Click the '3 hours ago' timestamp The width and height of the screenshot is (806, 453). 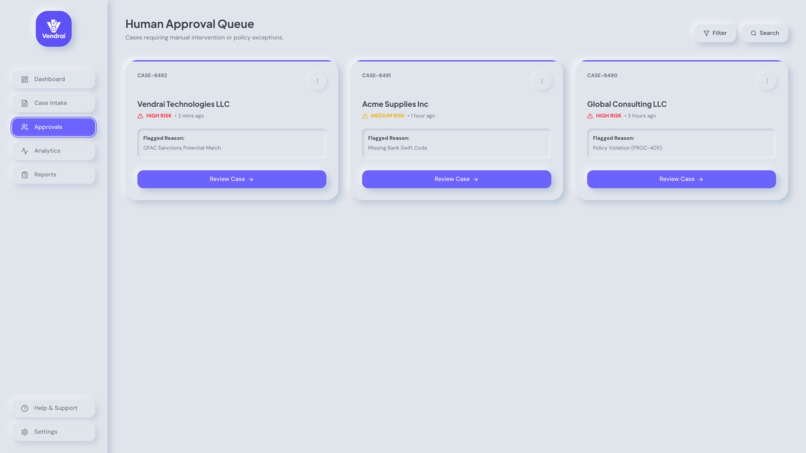(642, 116)
